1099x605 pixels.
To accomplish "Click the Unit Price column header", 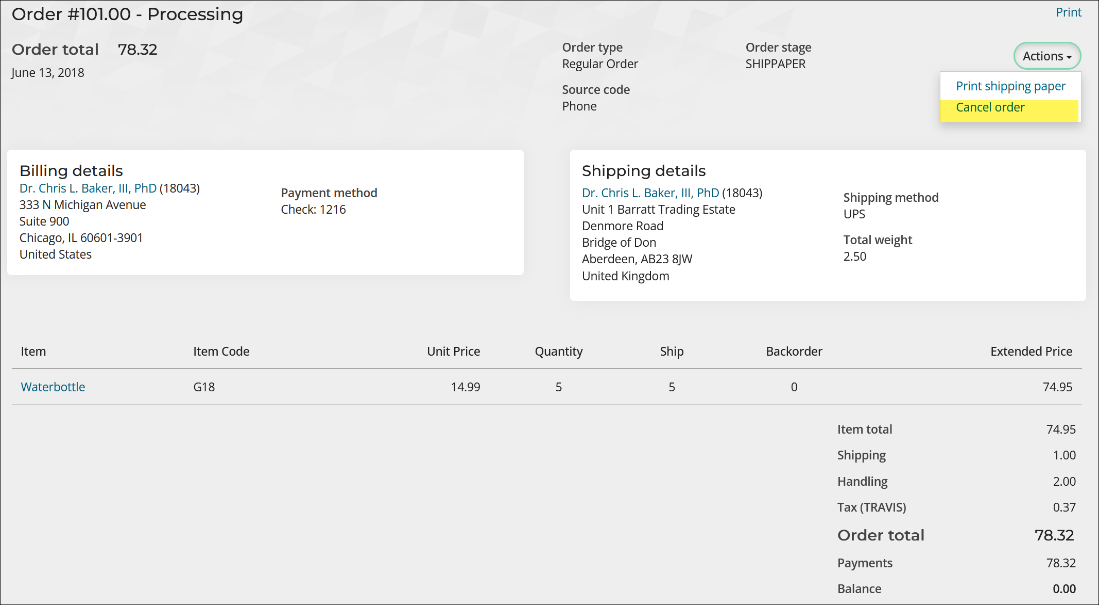I will click(x=453, y=351).
